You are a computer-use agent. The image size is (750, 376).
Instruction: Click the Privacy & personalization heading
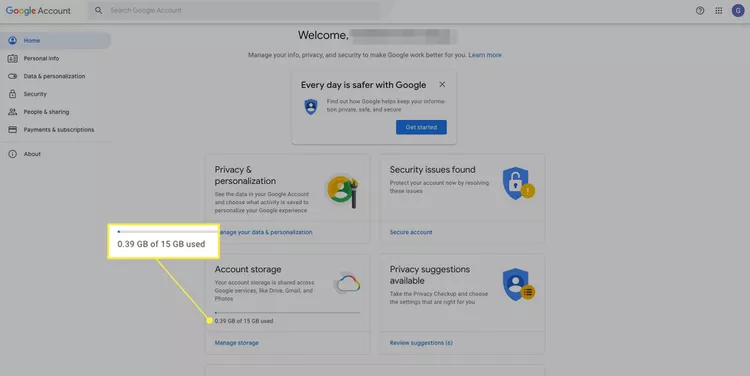(x=245, y=175)
